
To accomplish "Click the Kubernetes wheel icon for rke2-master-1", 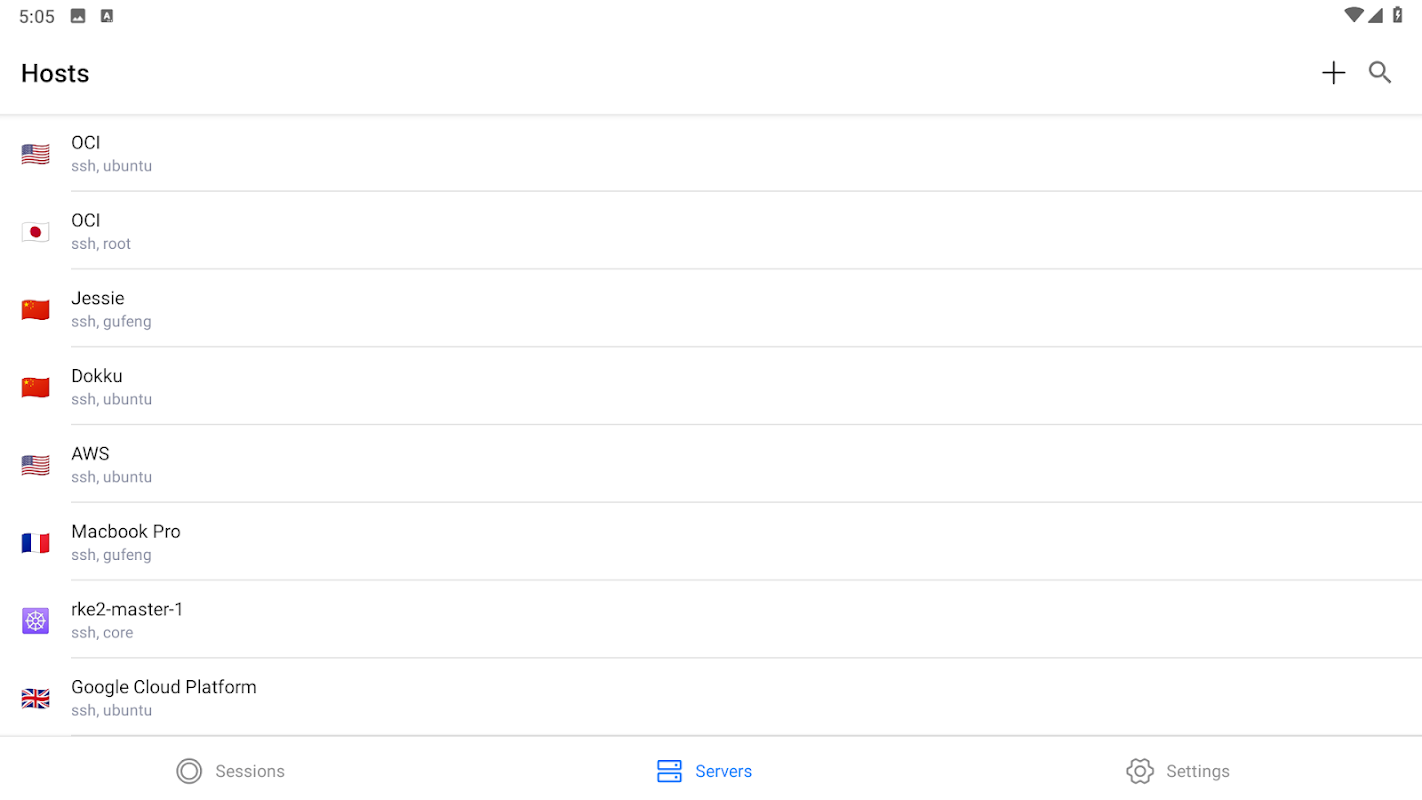I will coord(35,621).
